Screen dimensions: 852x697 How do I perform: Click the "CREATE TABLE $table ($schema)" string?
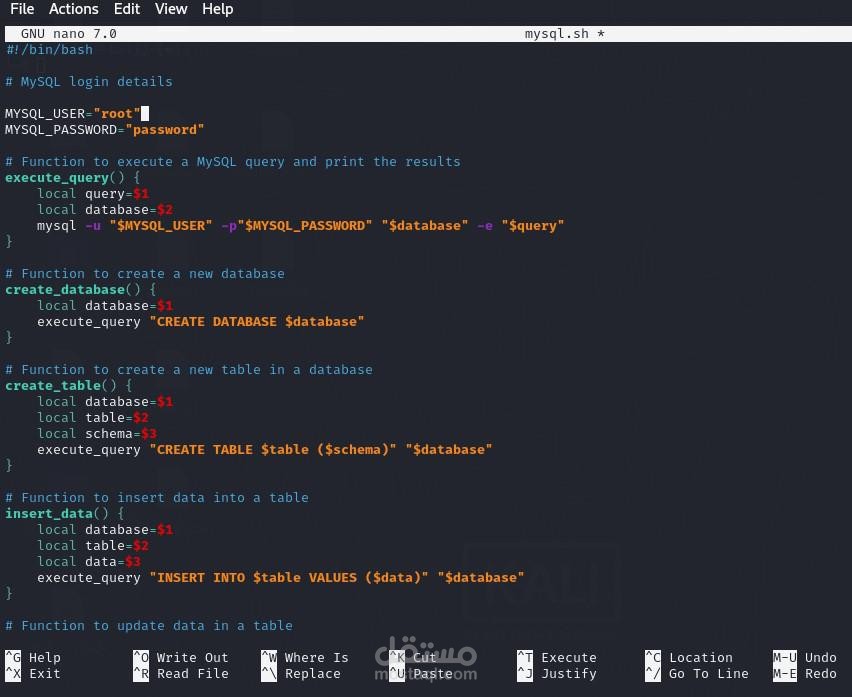pyautogui.click(x=273, y=450)
